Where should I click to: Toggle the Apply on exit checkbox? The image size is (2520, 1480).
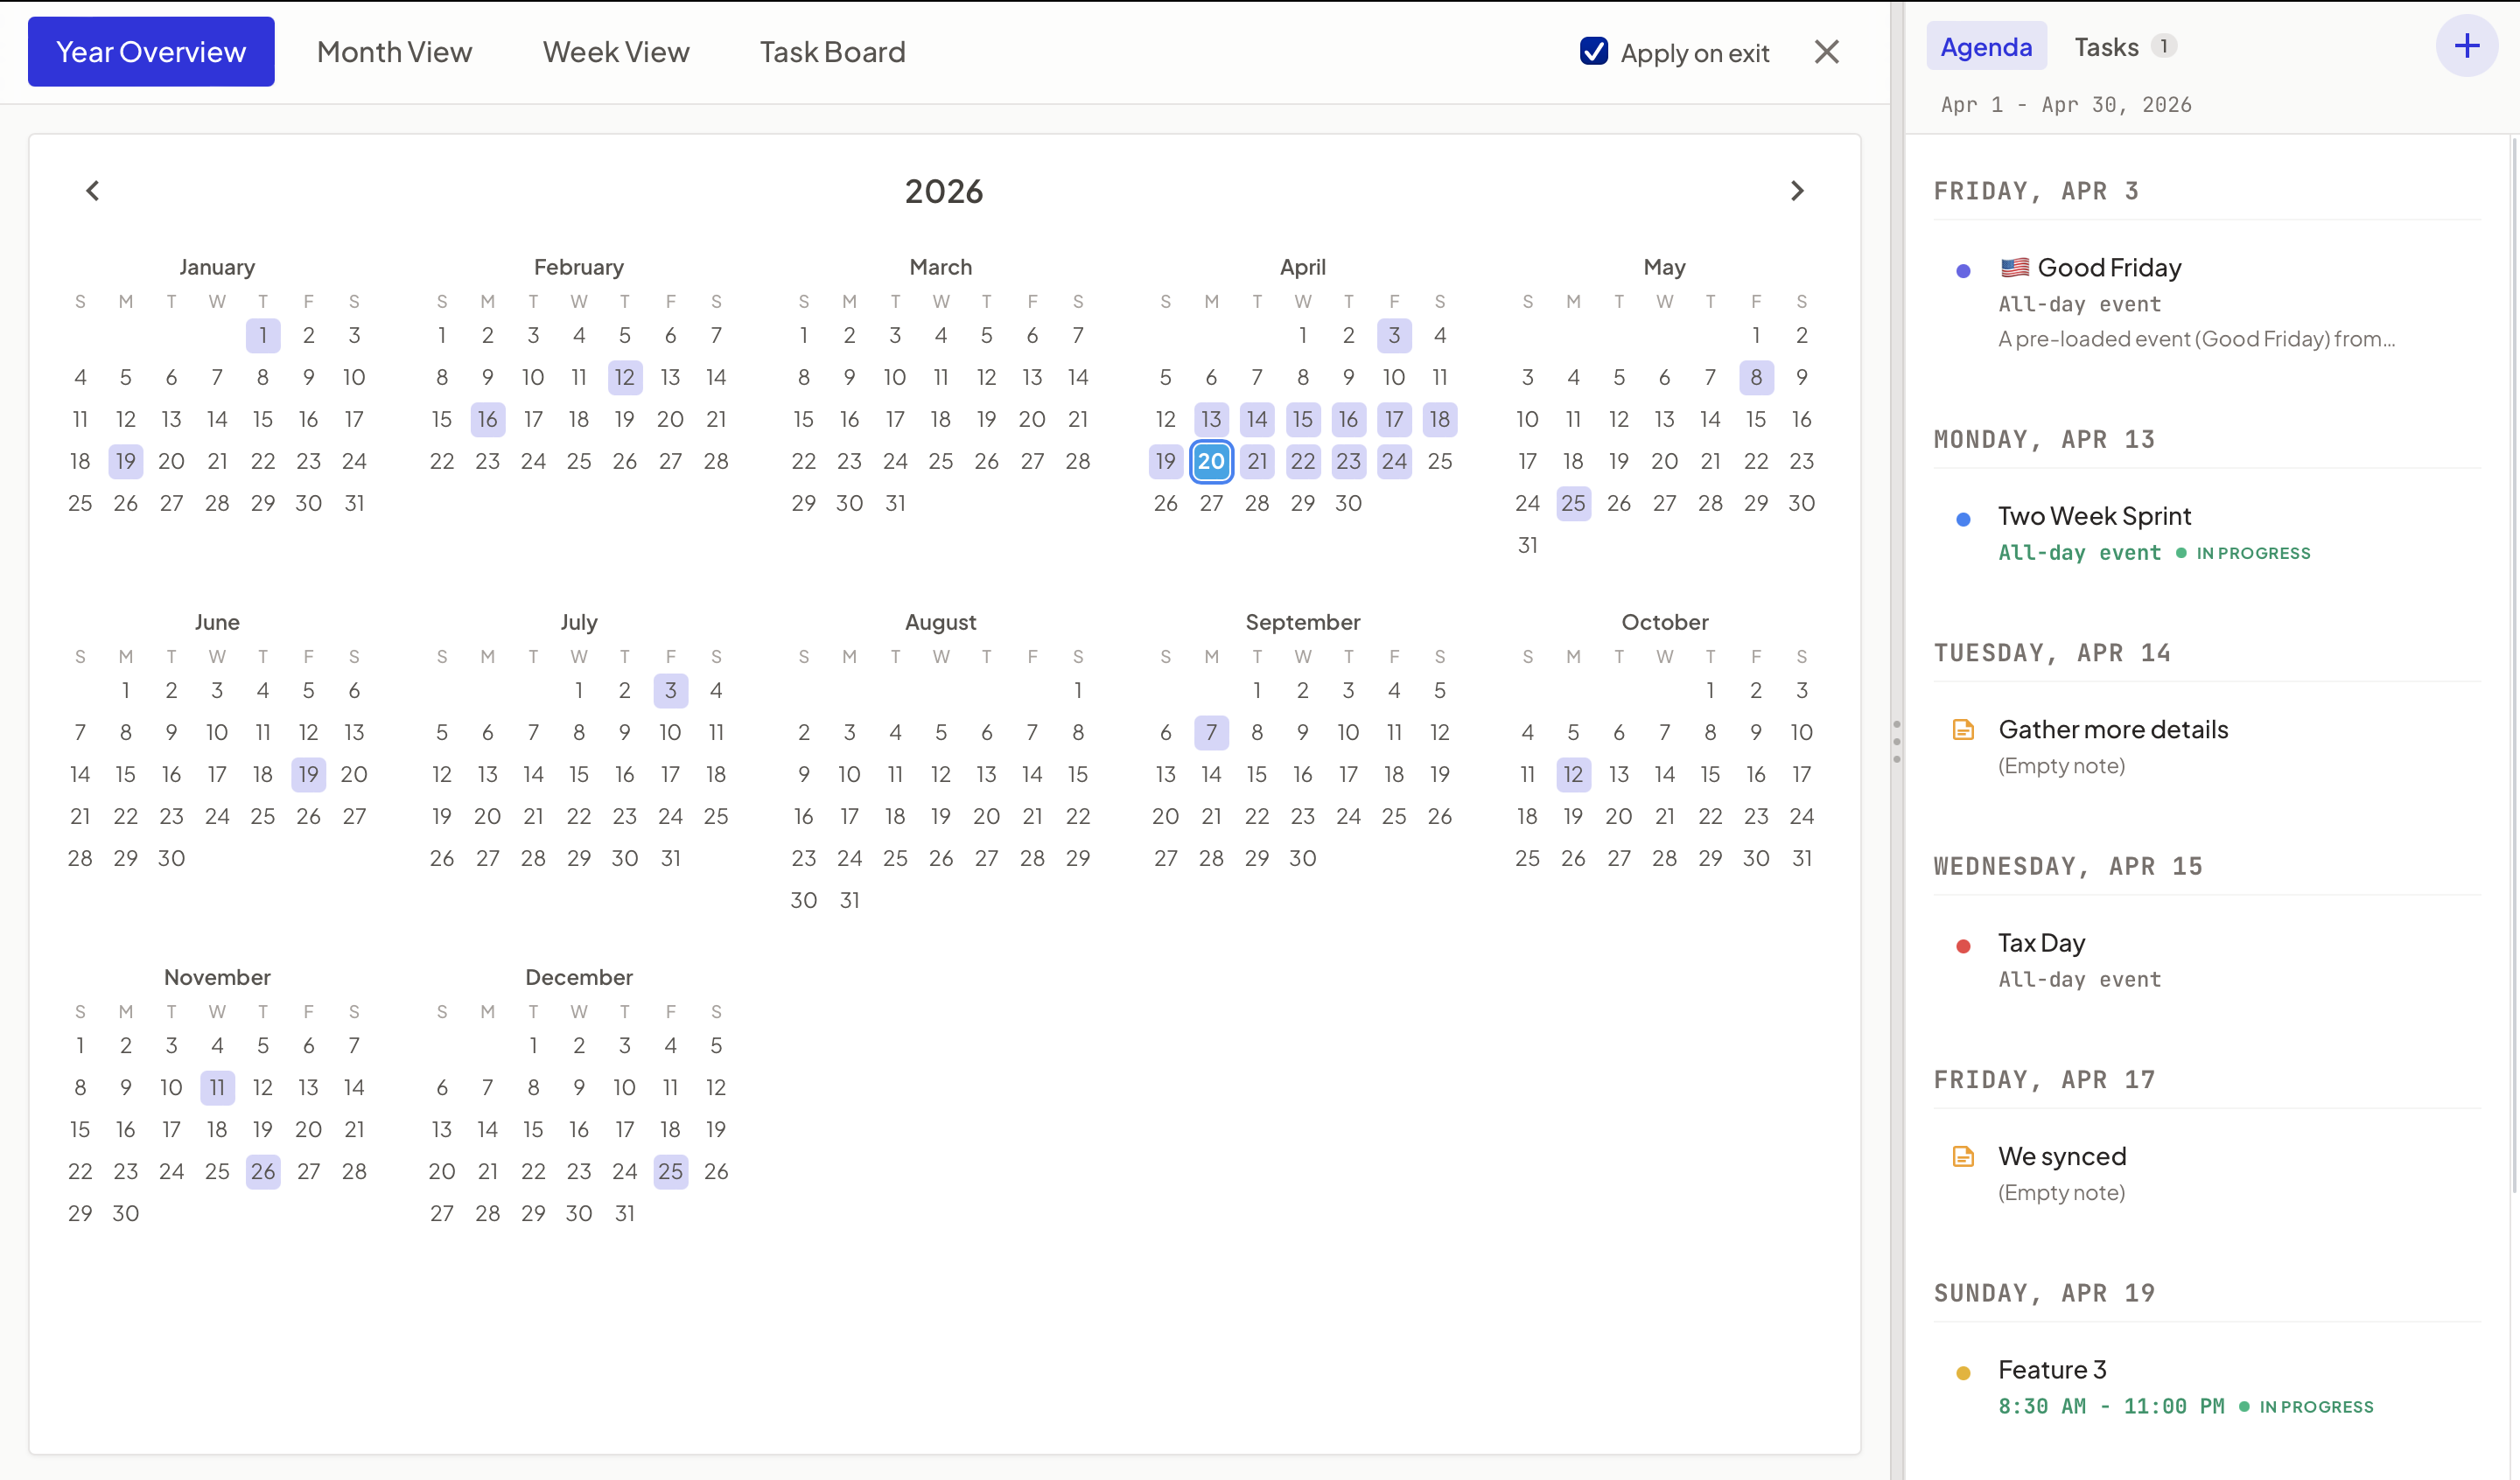[x=1594, y=51]
